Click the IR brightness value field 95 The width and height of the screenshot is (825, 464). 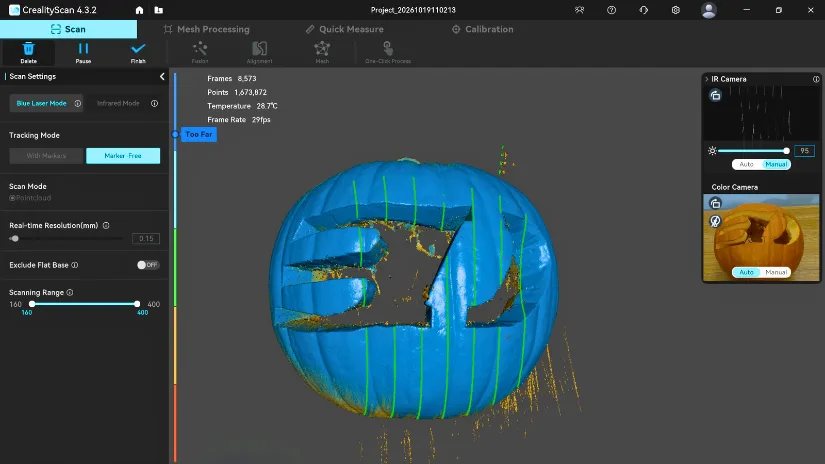804,151
